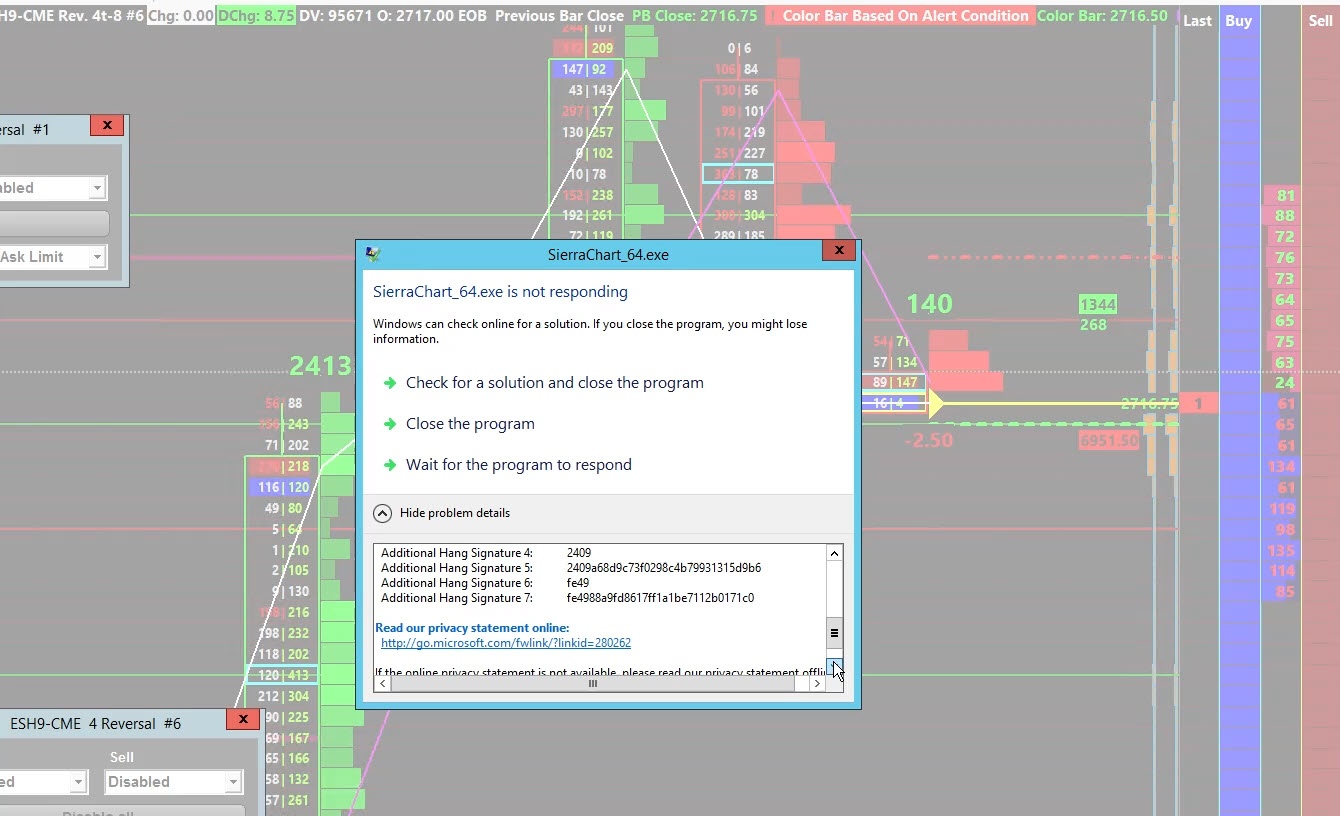This screenshot has height=816, width=1340.
Task: Click 'Color Bar Based On Alert Condition' header text
Action: [905, 16]
